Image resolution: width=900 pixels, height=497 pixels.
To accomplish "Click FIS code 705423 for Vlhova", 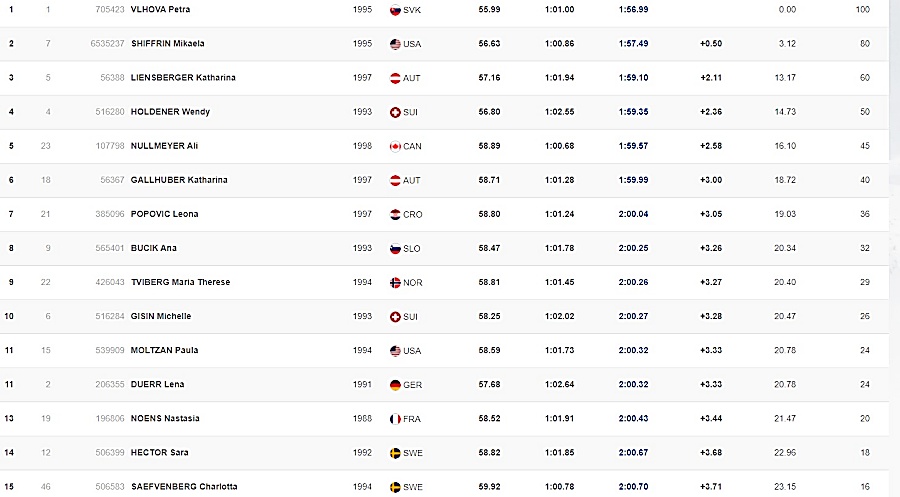I will pyautogui.click(x=110, y=9).
